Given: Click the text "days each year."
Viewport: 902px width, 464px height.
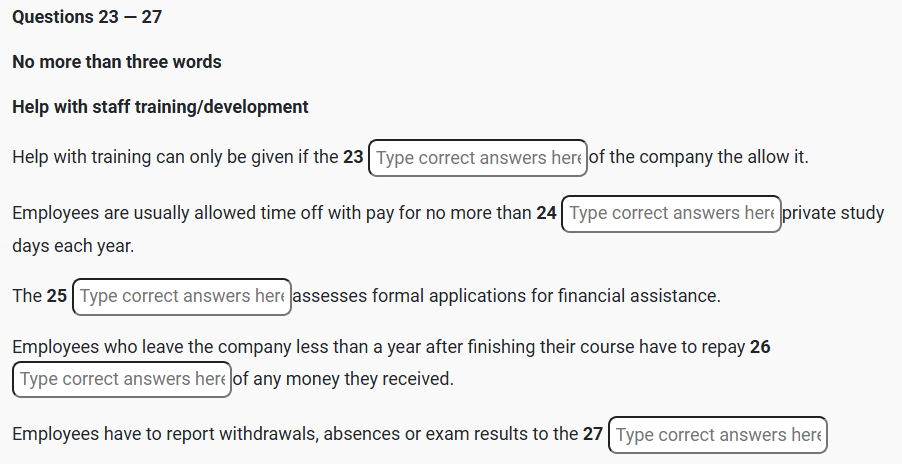Looking at the screenshot, I should (72, 245).
